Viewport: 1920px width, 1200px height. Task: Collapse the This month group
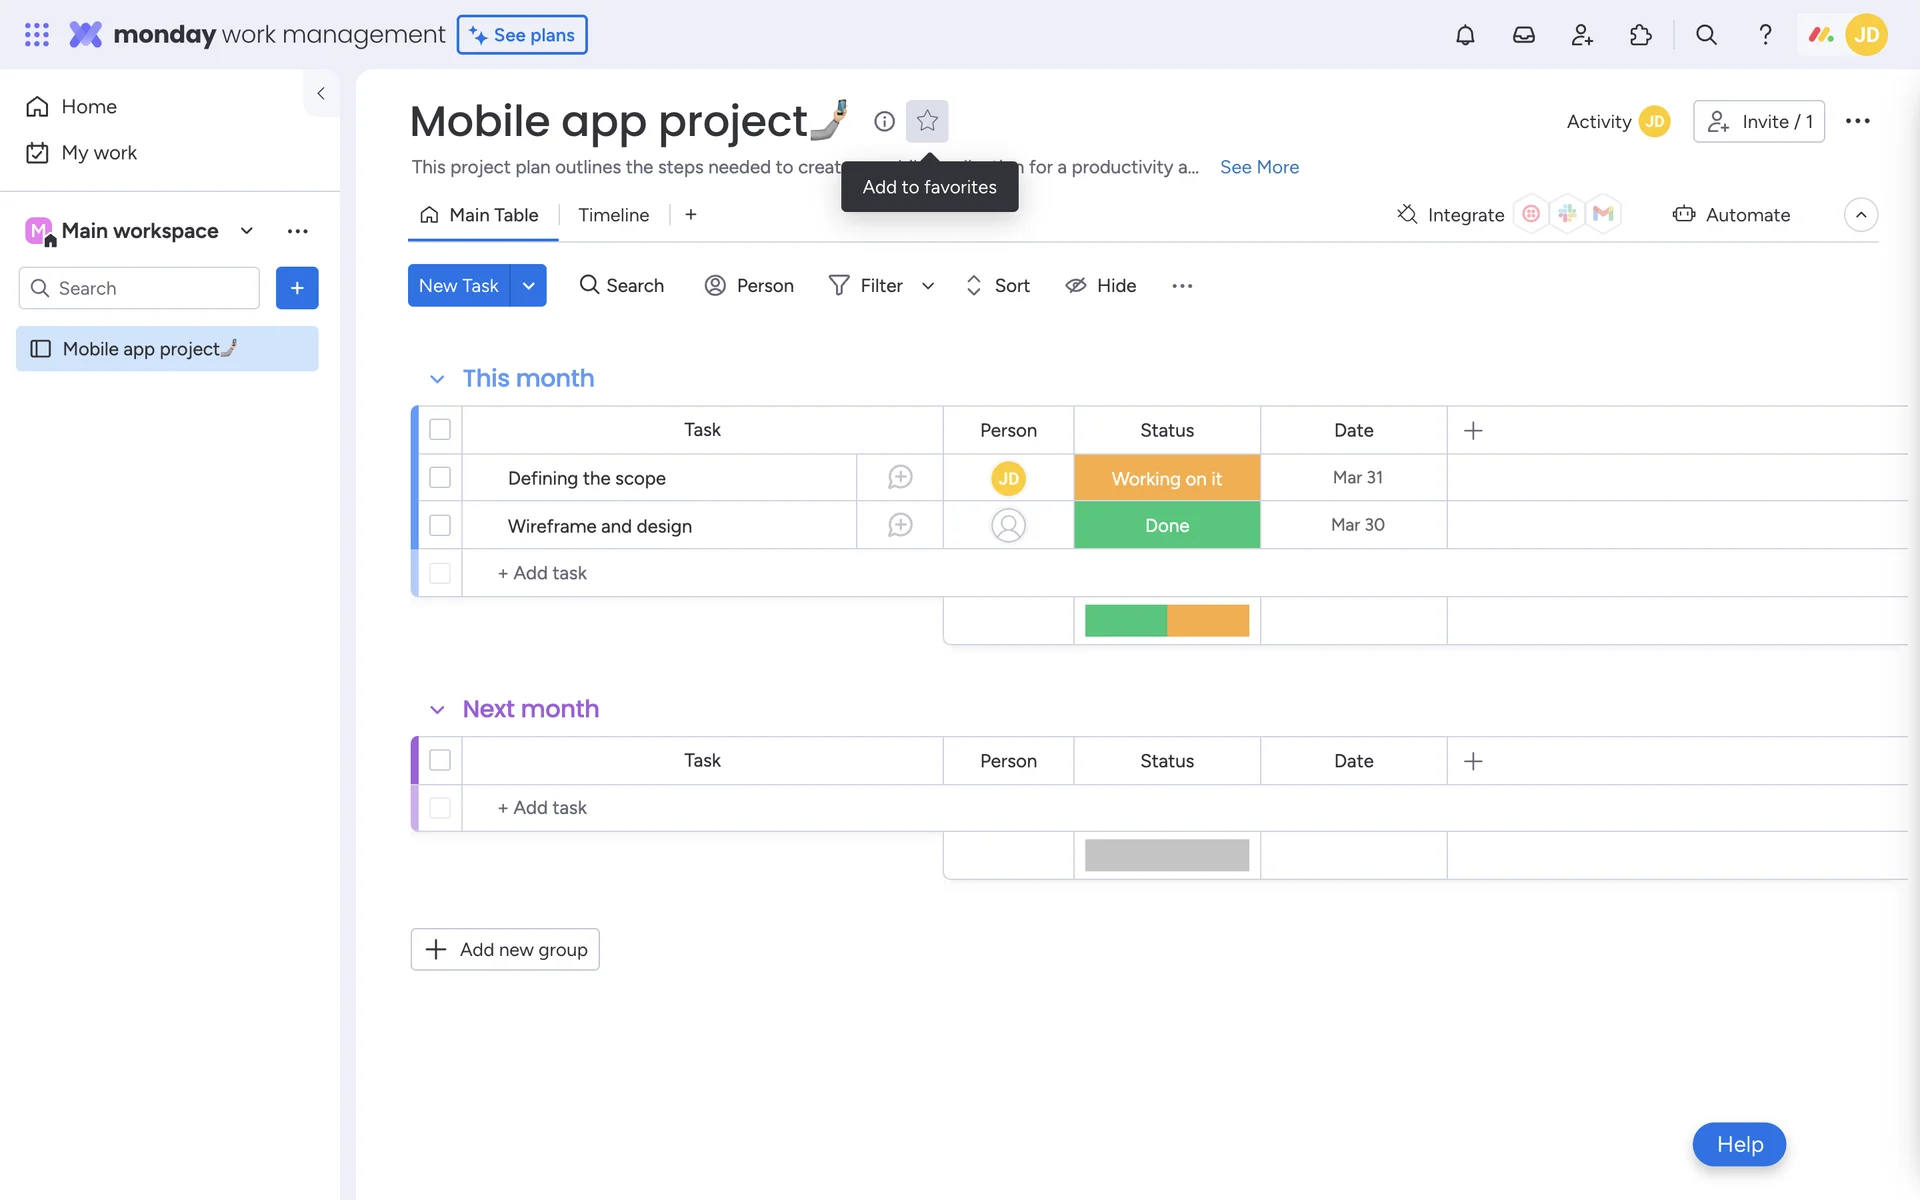[x=437, y=379]
